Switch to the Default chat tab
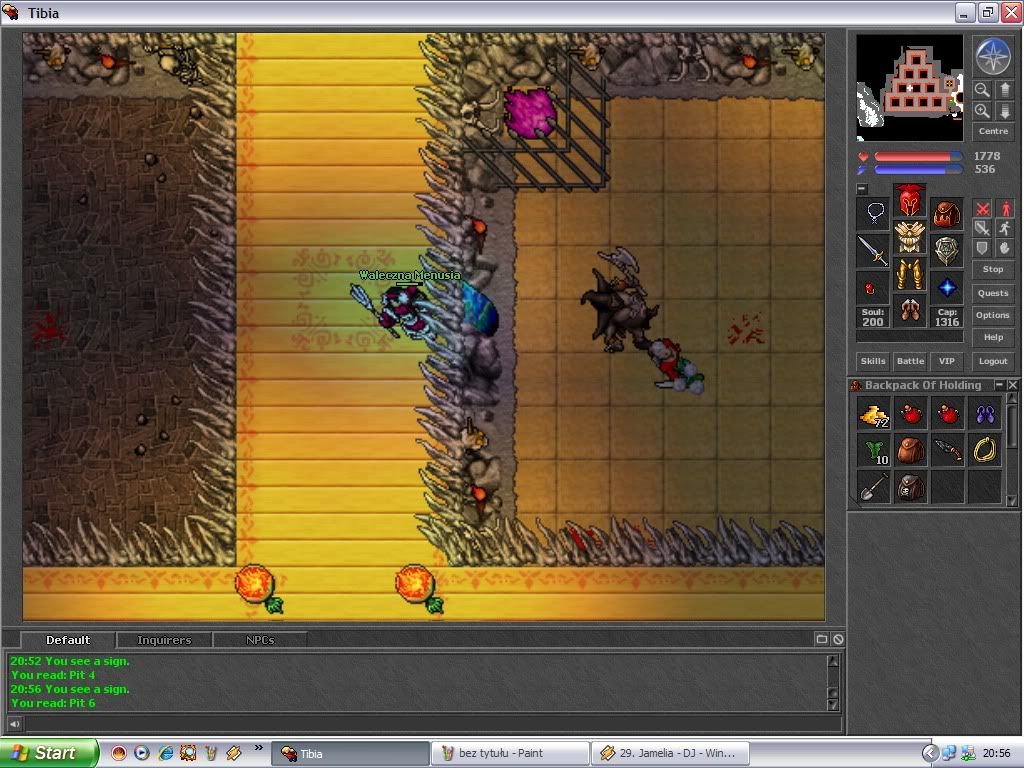 point(68,640)
